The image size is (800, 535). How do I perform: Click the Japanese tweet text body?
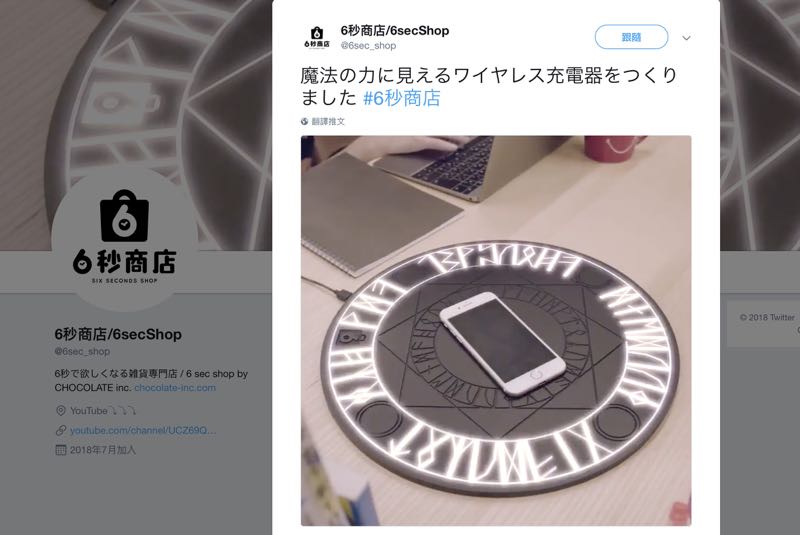488,86
